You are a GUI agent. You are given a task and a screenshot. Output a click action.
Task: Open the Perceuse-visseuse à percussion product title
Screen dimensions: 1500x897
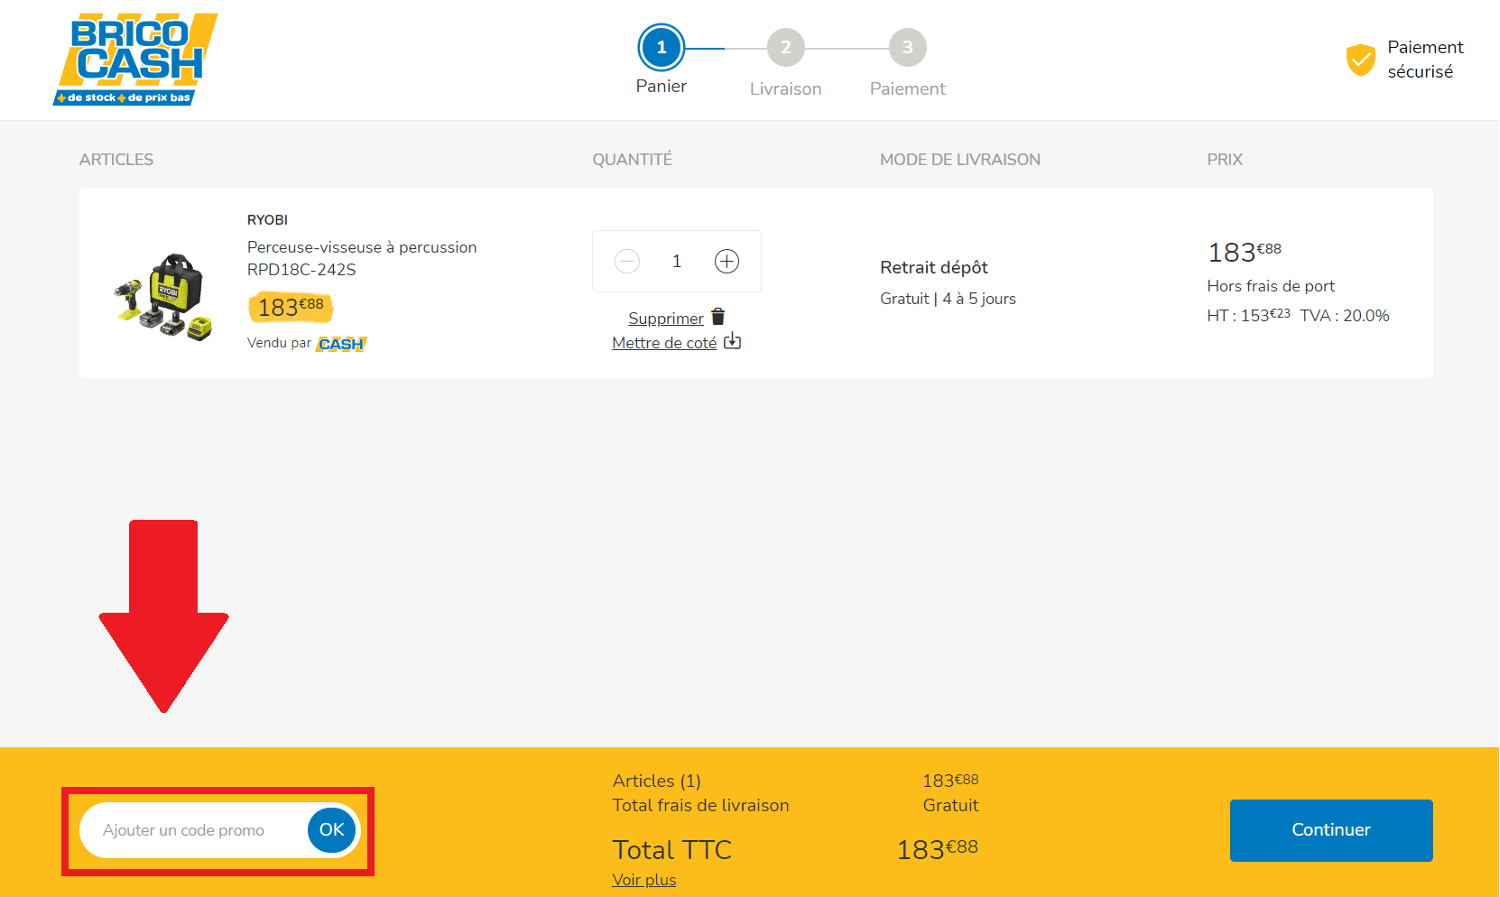[x=362, y=258]
